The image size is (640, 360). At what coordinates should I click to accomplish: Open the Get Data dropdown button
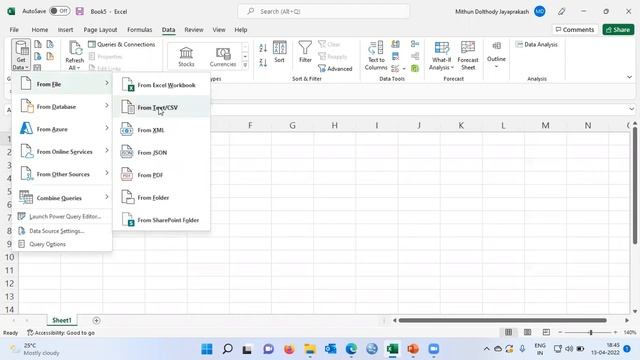[x=21, y=55]
